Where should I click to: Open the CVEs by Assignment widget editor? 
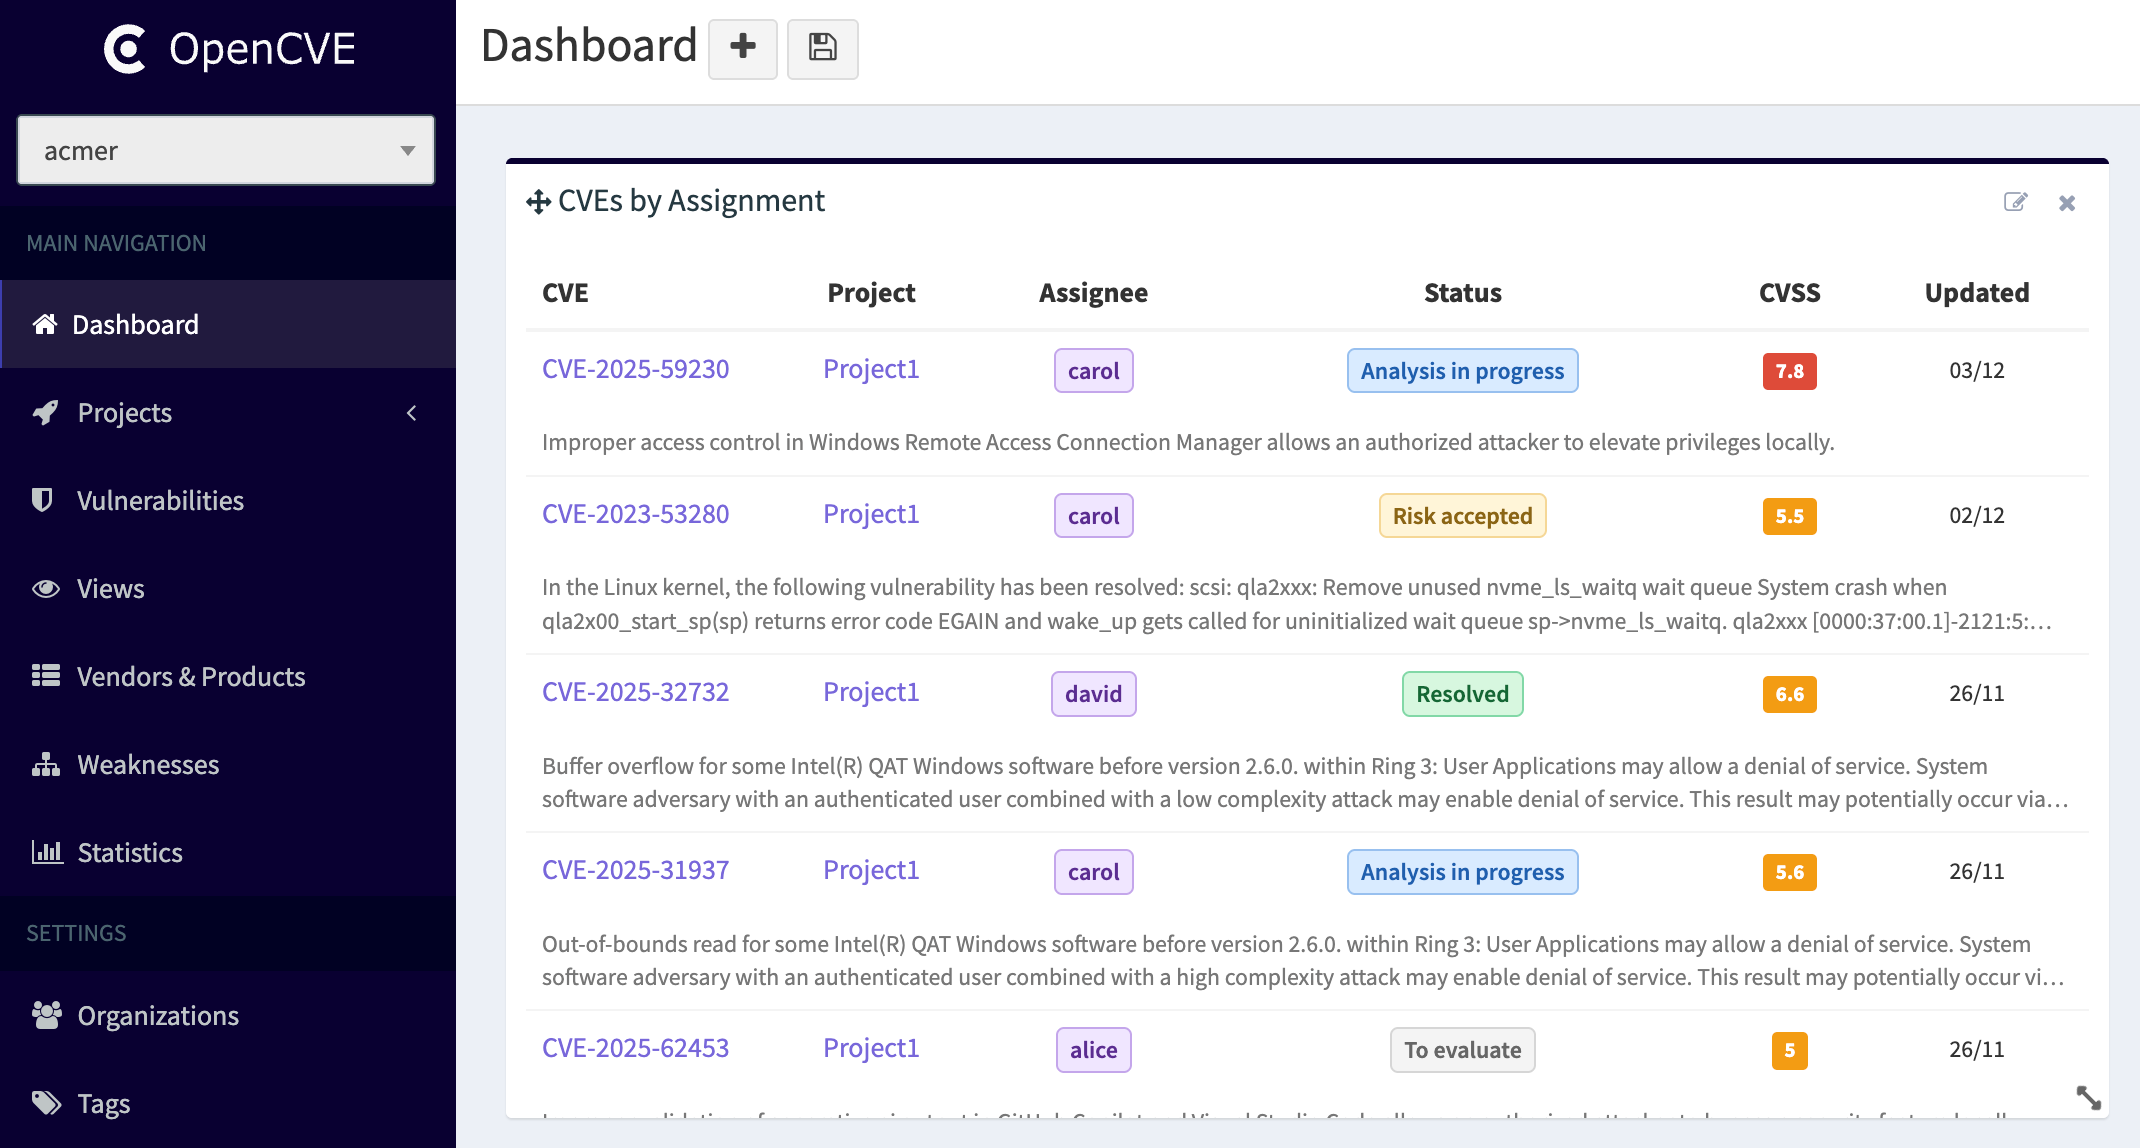[x=2015, y=202]
